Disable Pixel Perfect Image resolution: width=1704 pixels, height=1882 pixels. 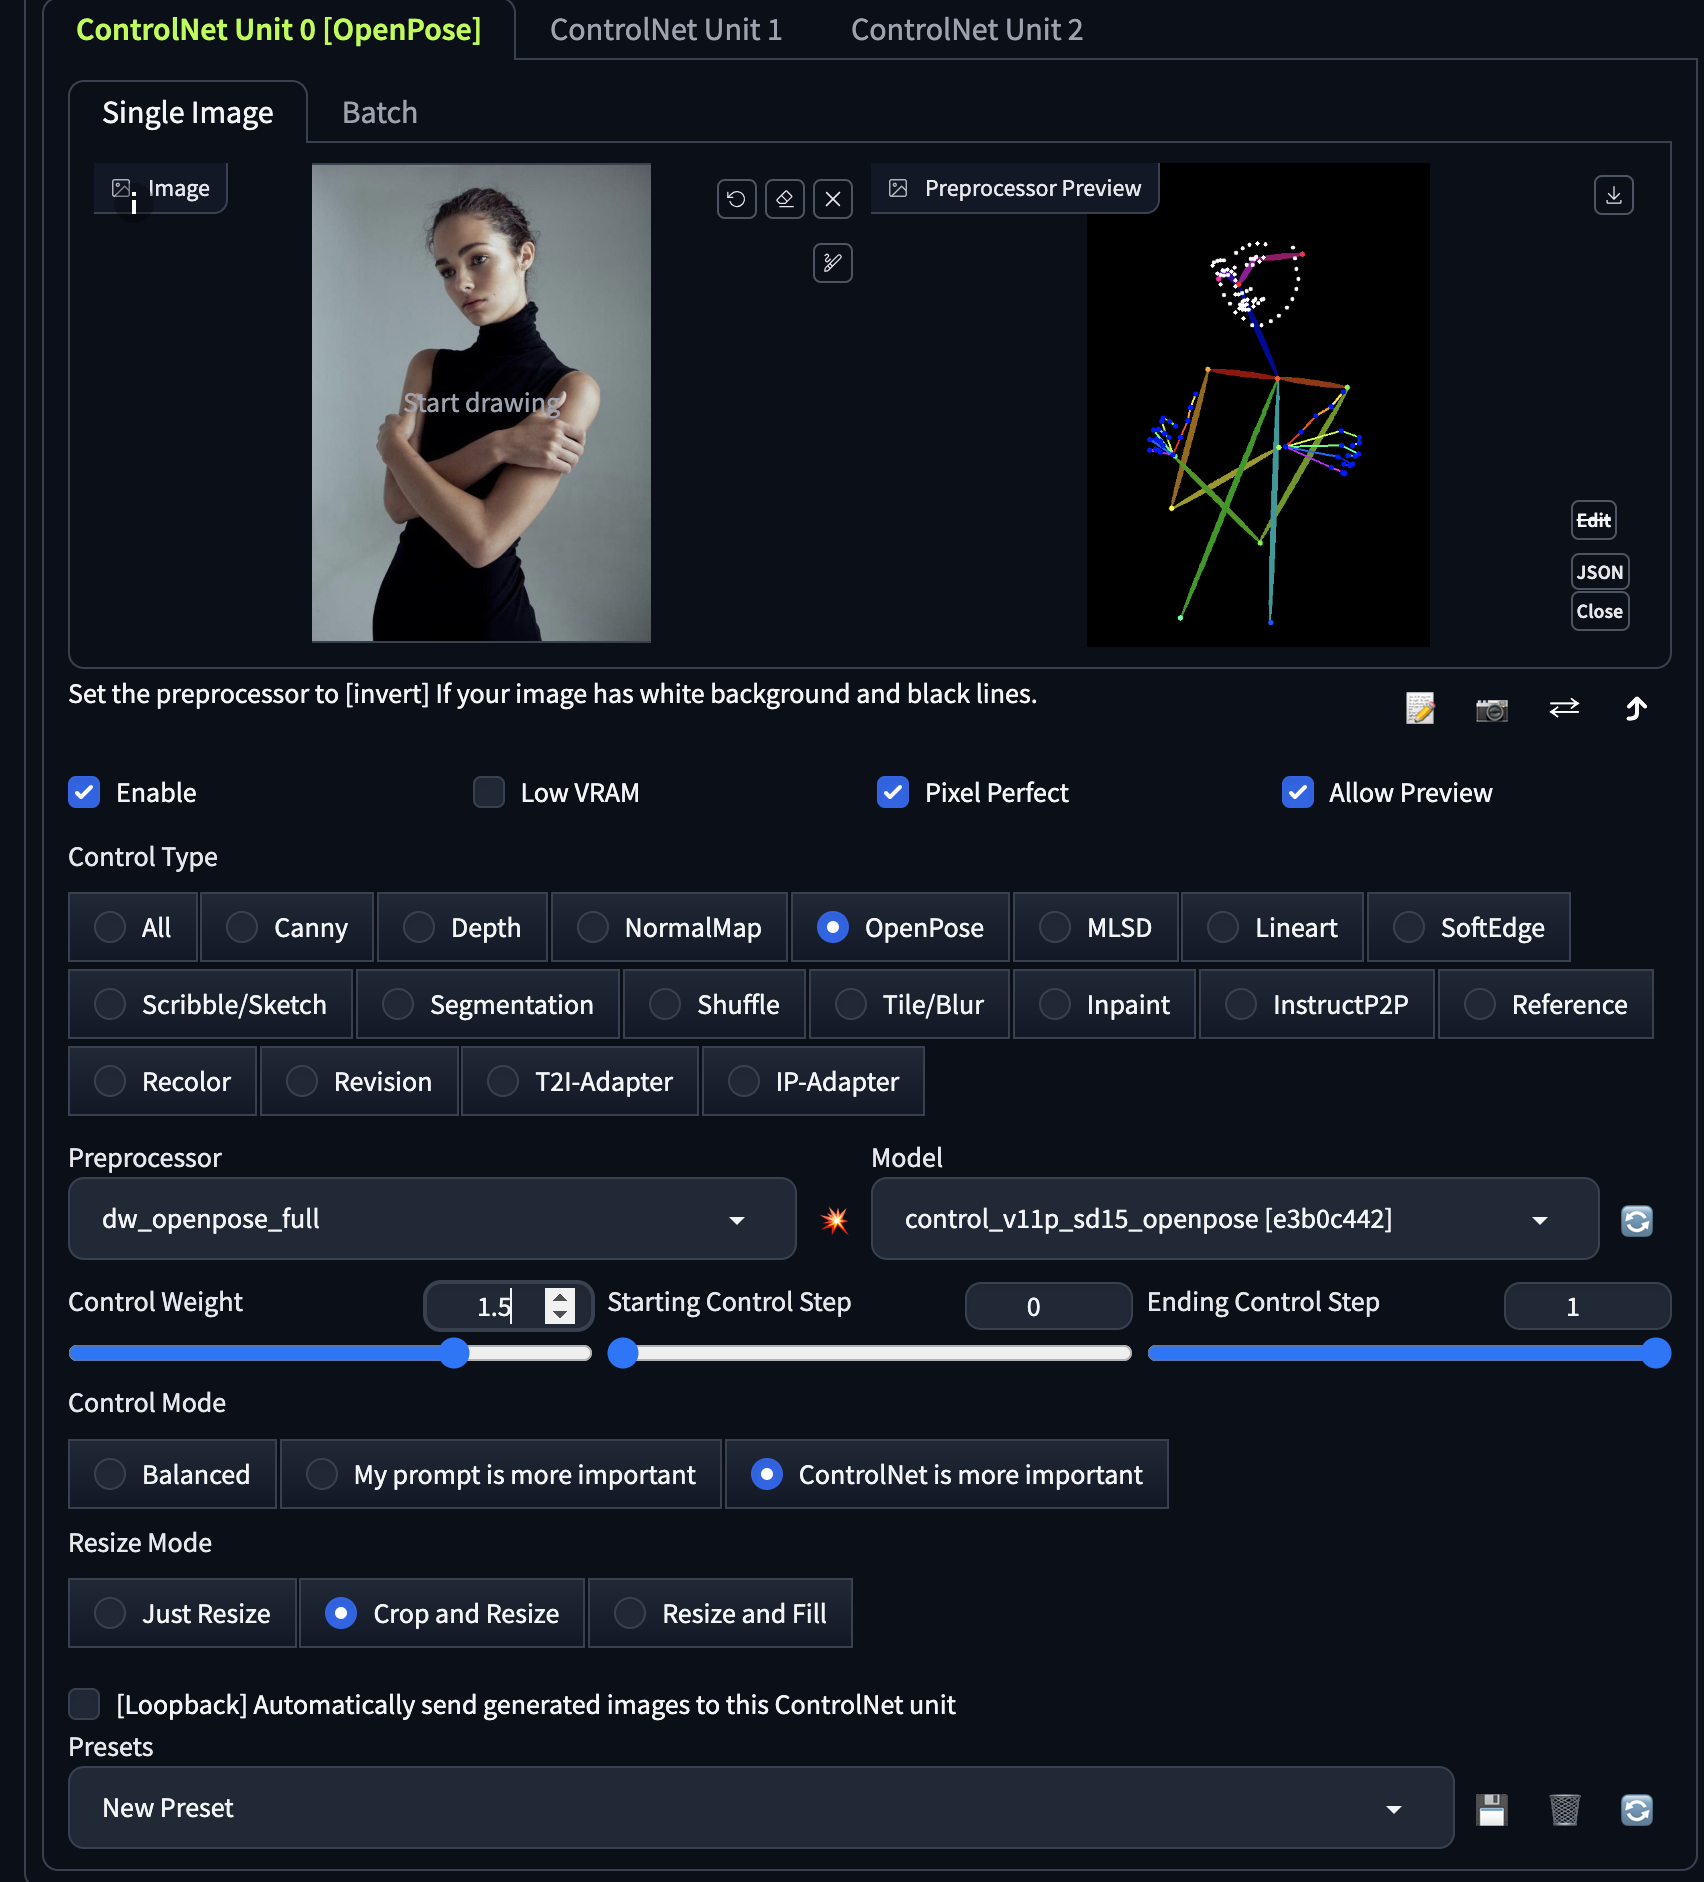point(893,792)
